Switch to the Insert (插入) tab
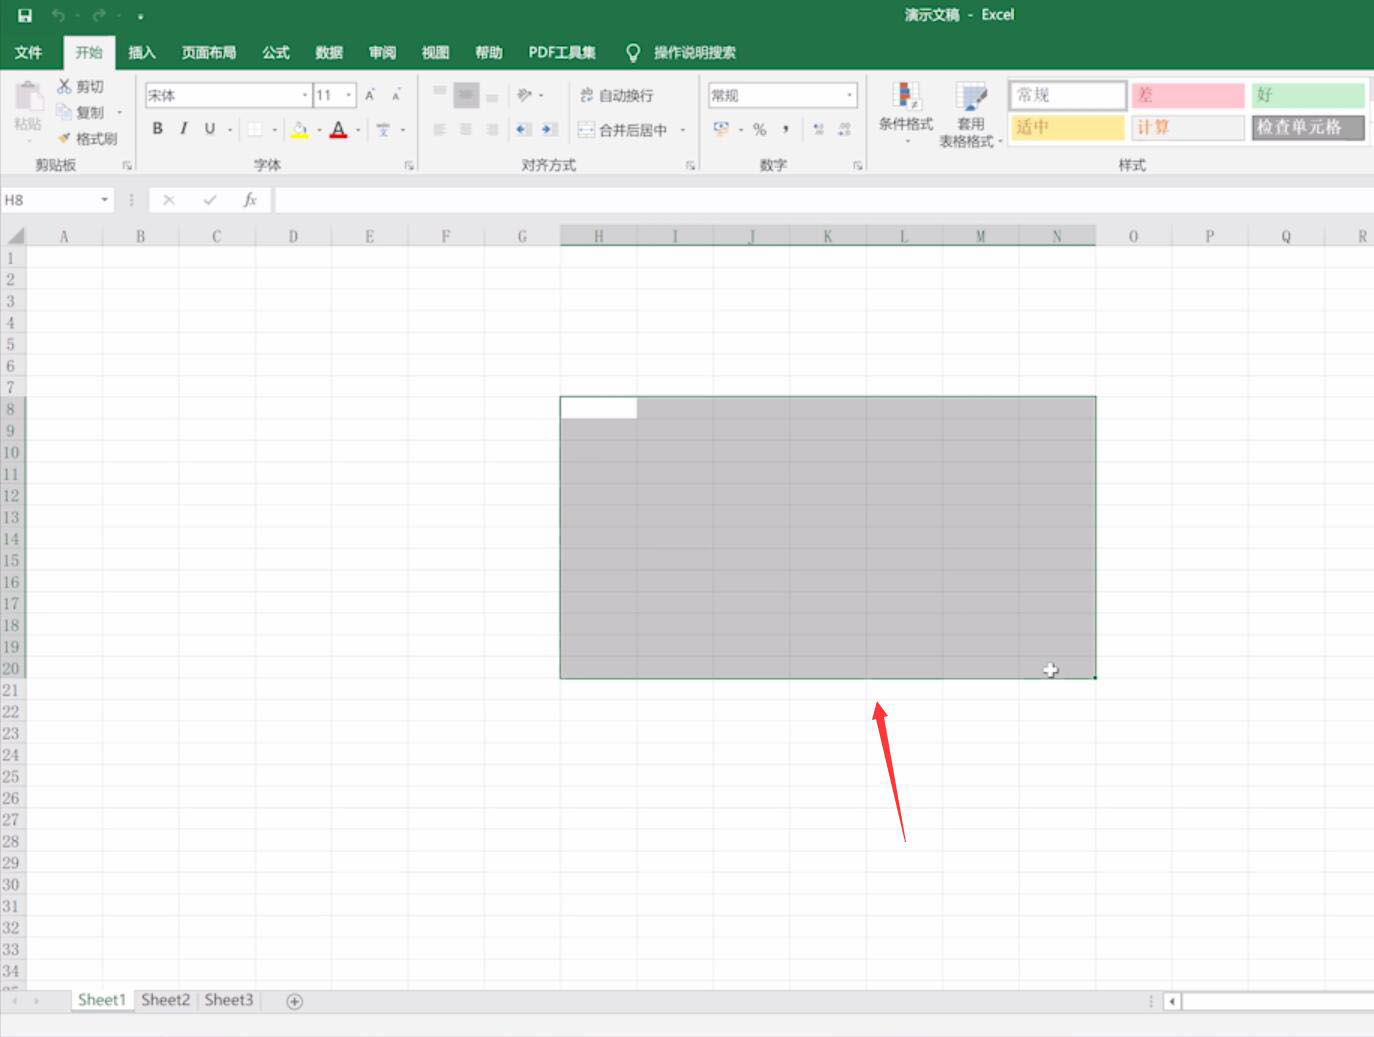The width and height of the screenshot is (1374, 1037). pos(141,52)
